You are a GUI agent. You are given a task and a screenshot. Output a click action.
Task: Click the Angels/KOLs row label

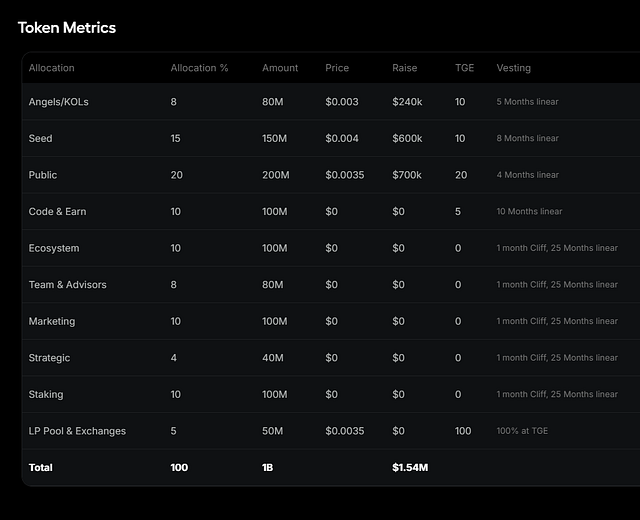58,102
